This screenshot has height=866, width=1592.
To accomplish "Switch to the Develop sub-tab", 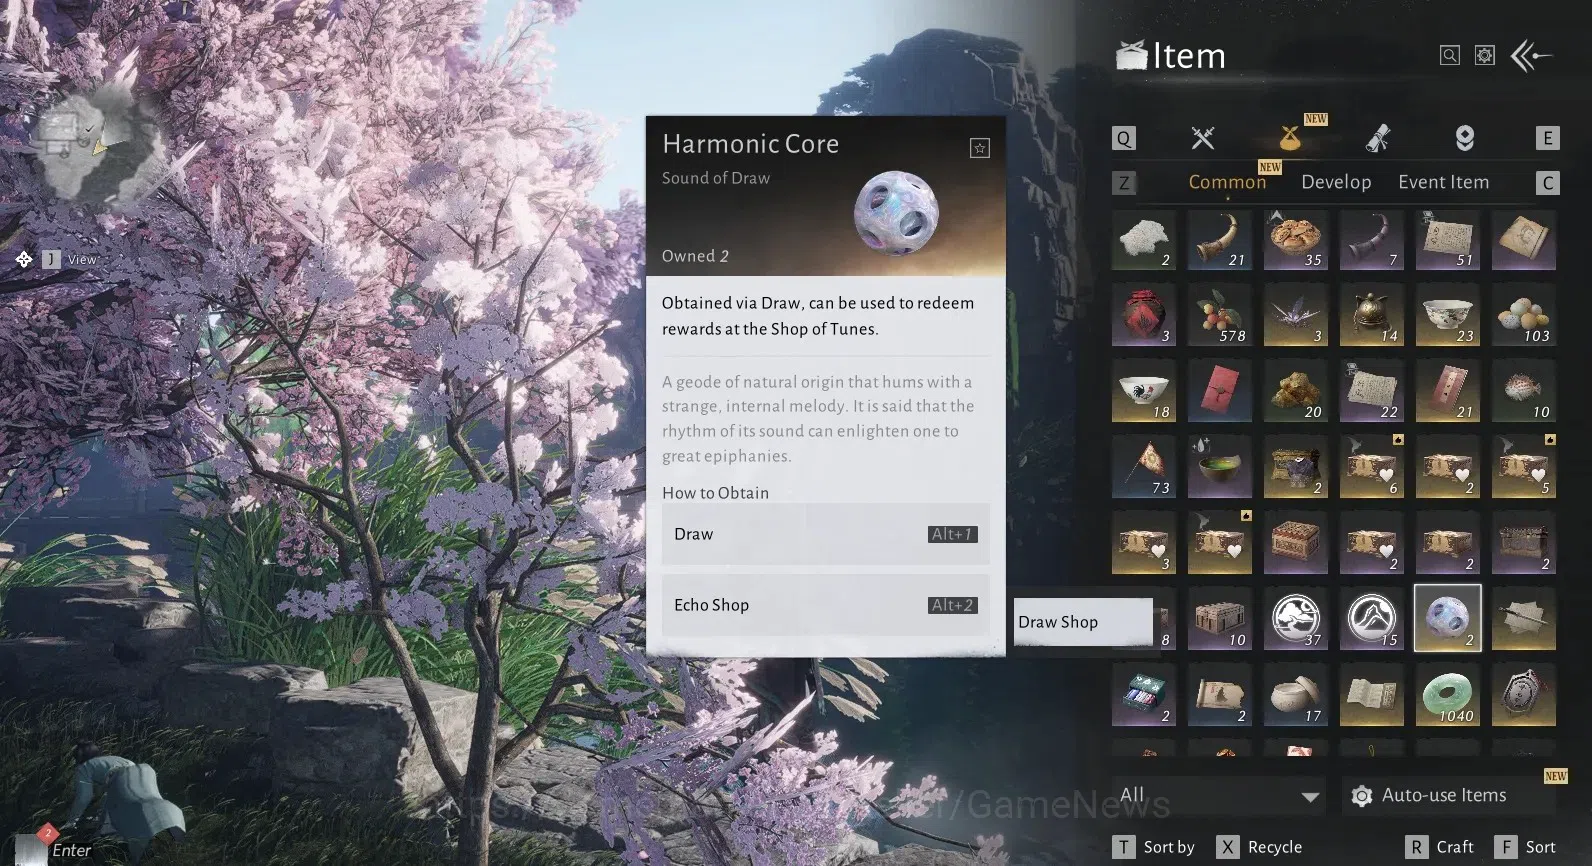I will coord(1336,182).
